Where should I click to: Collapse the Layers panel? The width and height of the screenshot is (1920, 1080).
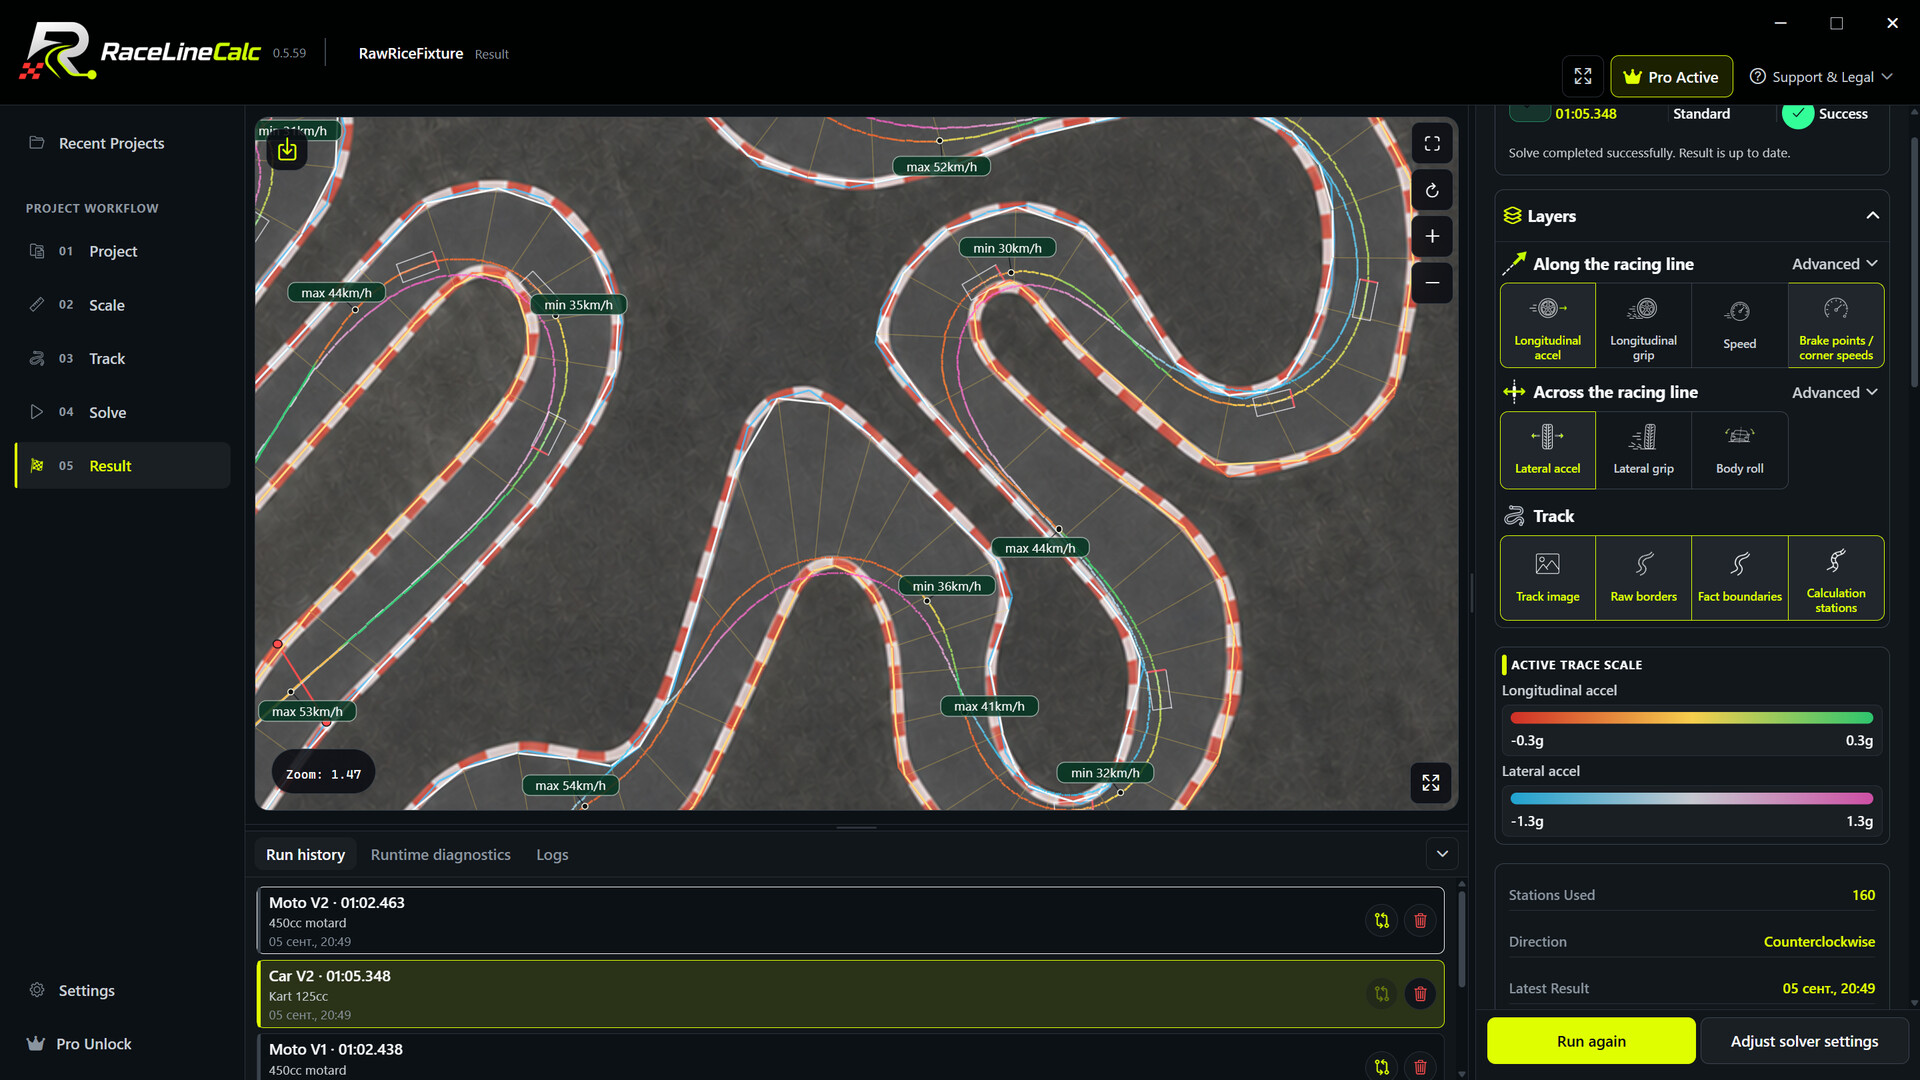coord(1873,216)
